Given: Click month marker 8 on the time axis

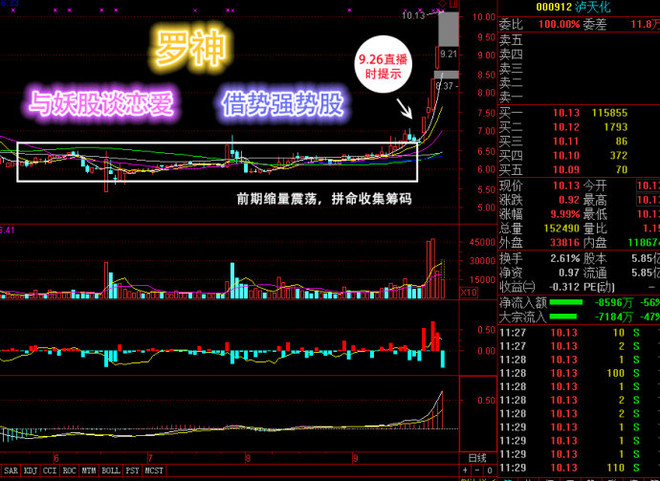Looking at the screenshot, I should coord(248,458).
